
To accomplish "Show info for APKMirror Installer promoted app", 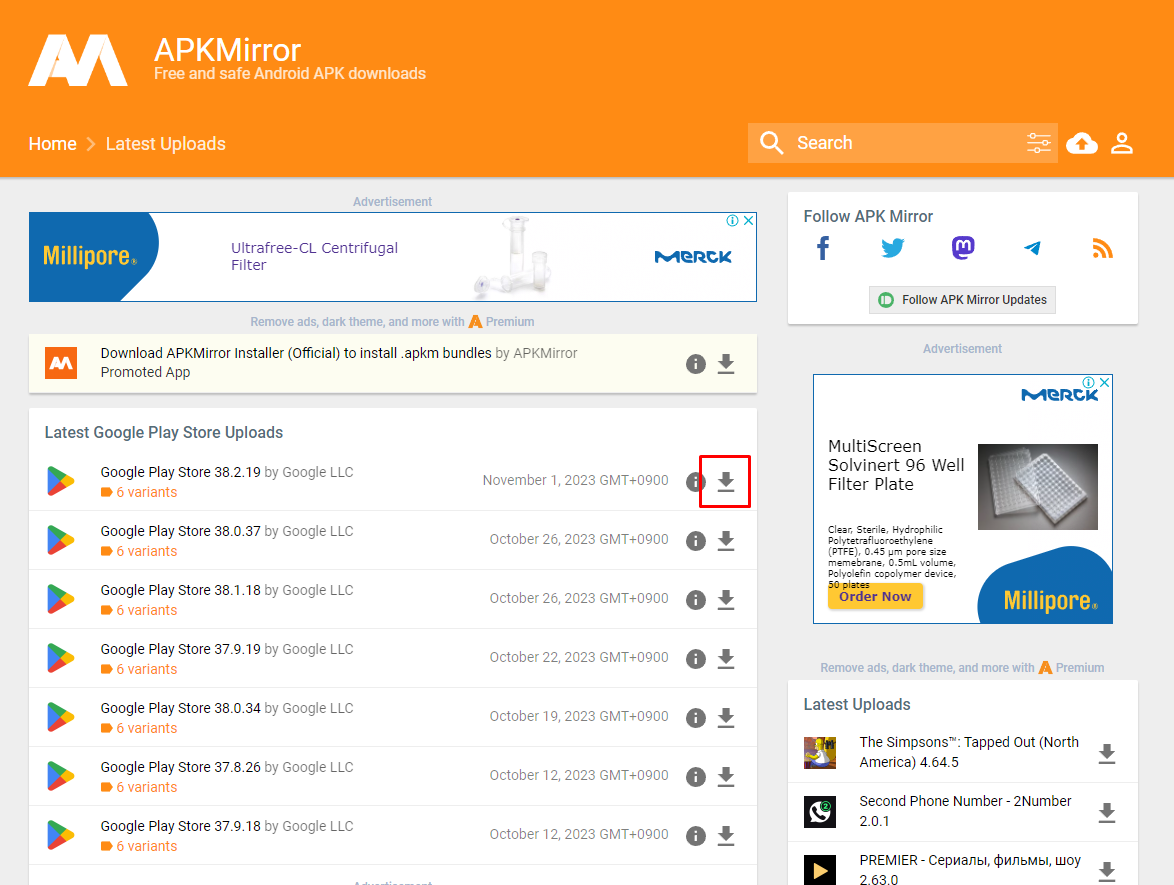I will point(696,364).
